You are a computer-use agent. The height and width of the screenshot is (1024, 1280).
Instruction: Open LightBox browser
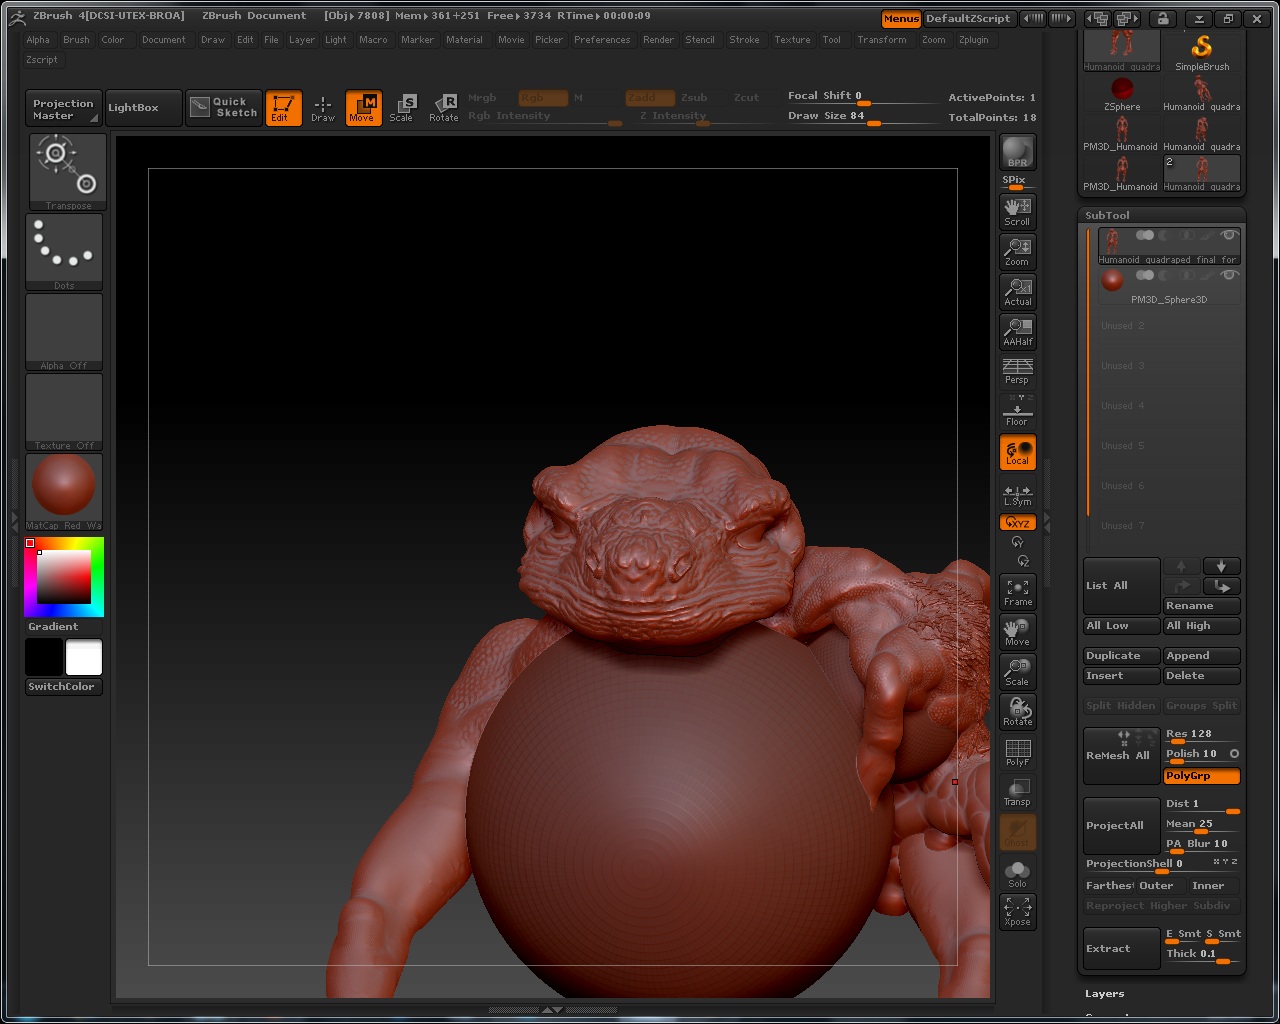[144, 108]
